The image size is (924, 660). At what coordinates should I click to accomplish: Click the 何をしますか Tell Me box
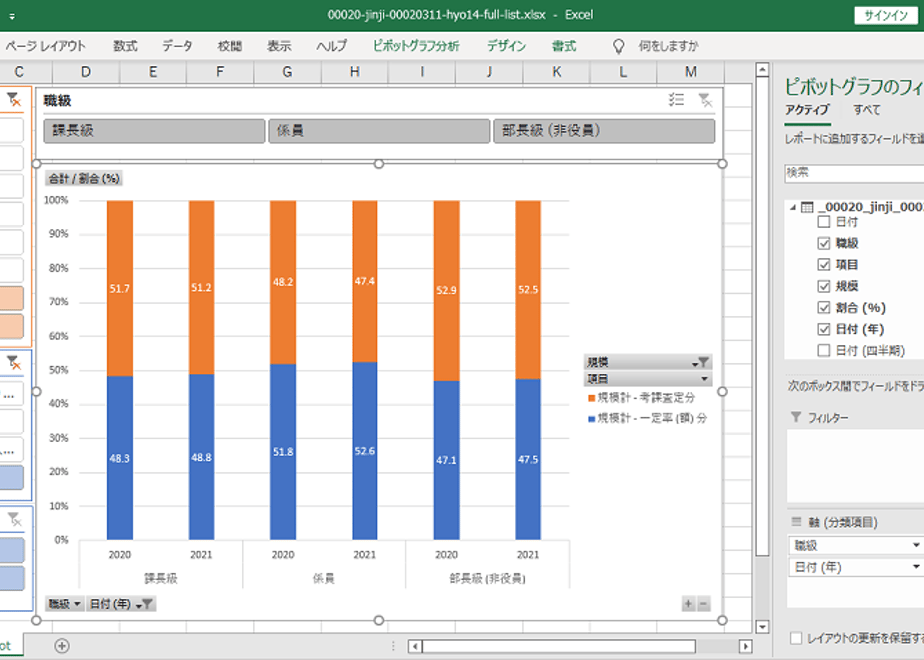(668, 46)
